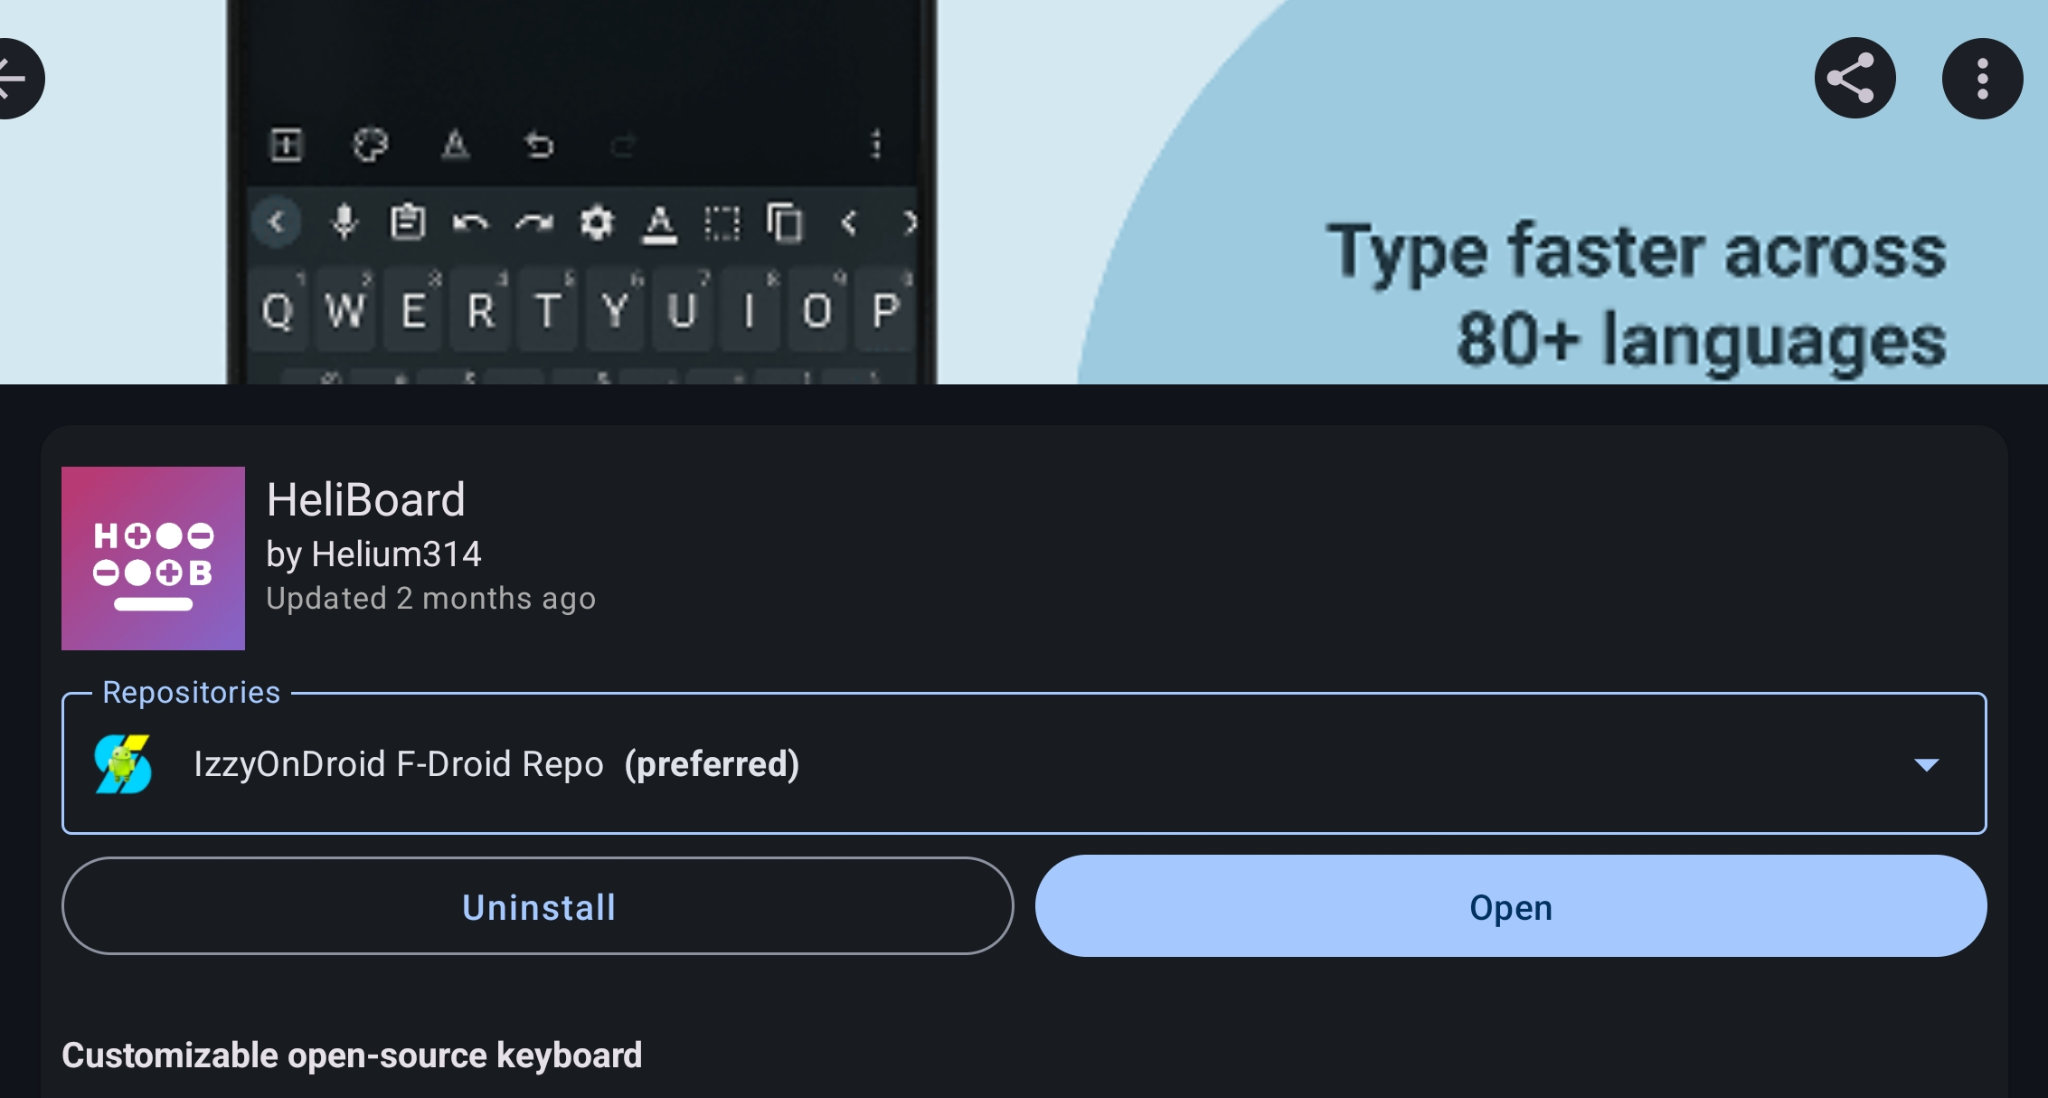
Task: Open the clipboard icon in keyboard toolbar
Action: click(x=406, y=222)
